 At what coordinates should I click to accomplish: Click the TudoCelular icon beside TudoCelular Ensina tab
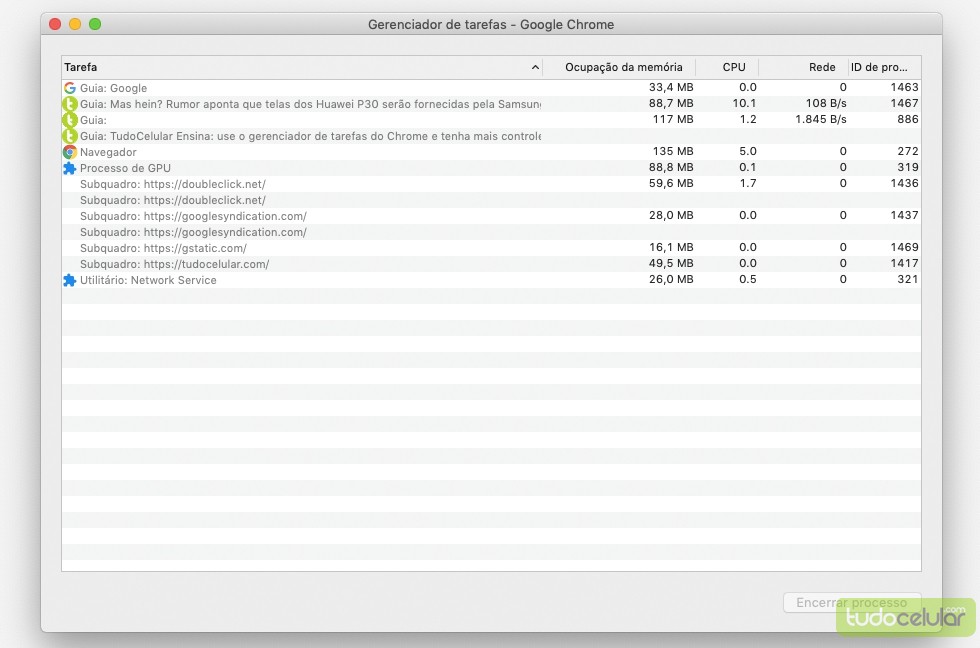coord(70,136)
